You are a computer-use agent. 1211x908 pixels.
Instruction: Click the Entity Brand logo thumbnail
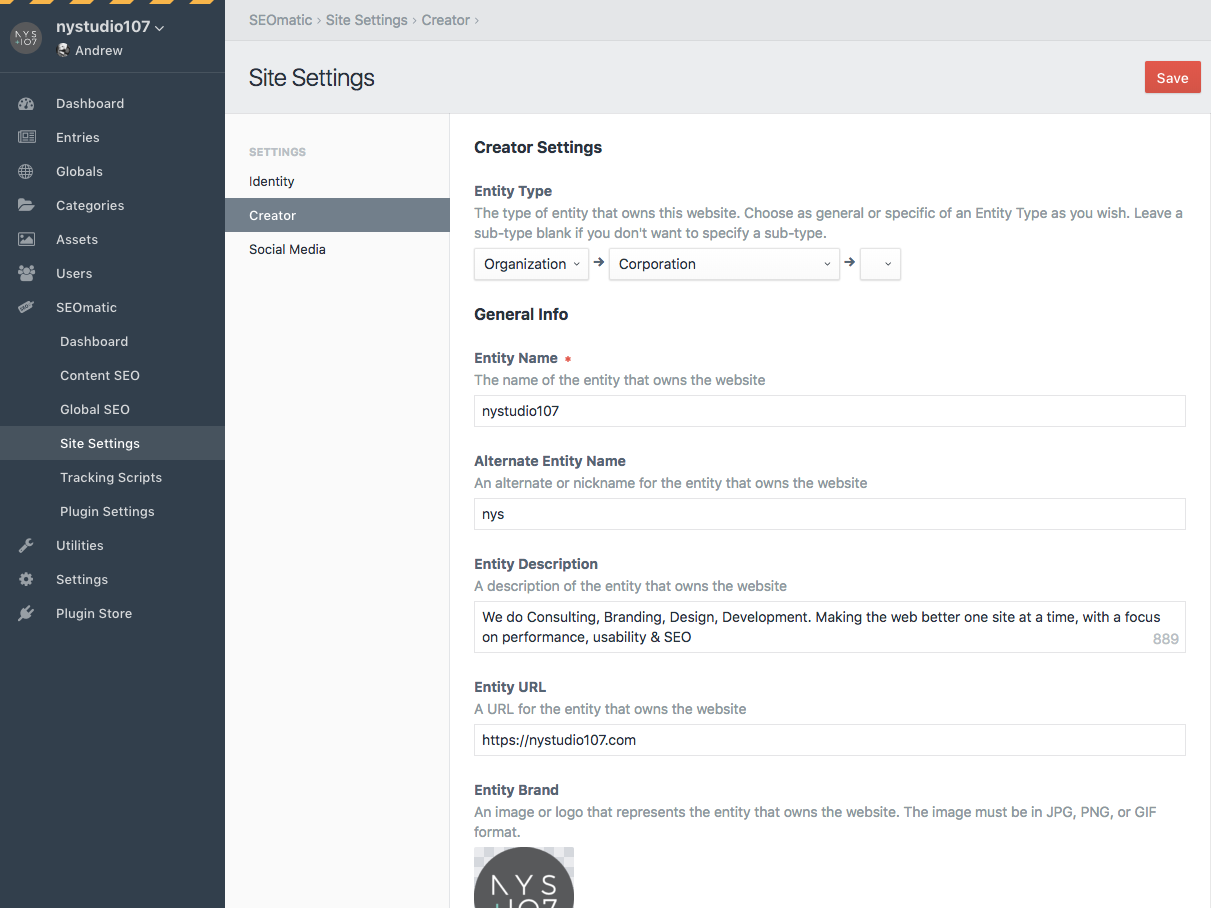point(524,878)
